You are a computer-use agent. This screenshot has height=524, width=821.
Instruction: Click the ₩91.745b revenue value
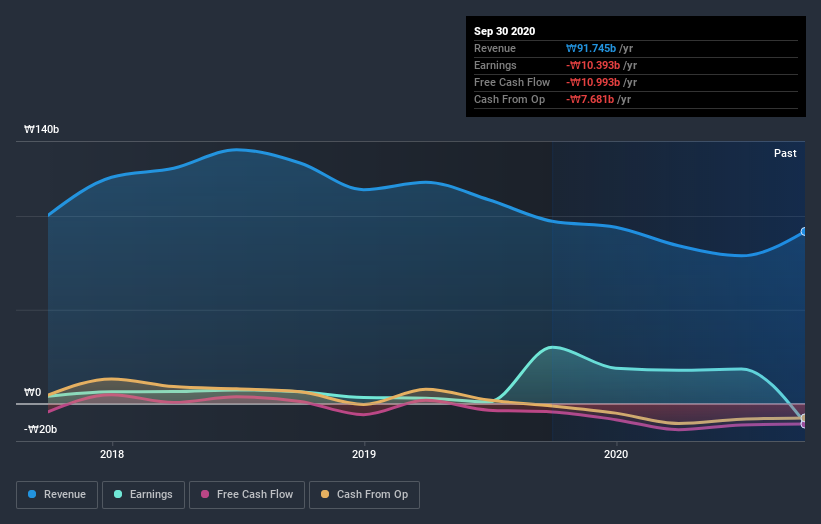pos(591,48)
